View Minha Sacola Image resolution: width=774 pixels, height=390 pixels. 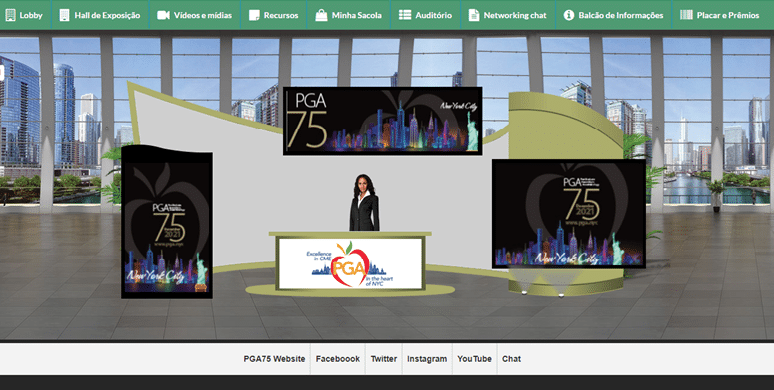click(x=348, y=15)
